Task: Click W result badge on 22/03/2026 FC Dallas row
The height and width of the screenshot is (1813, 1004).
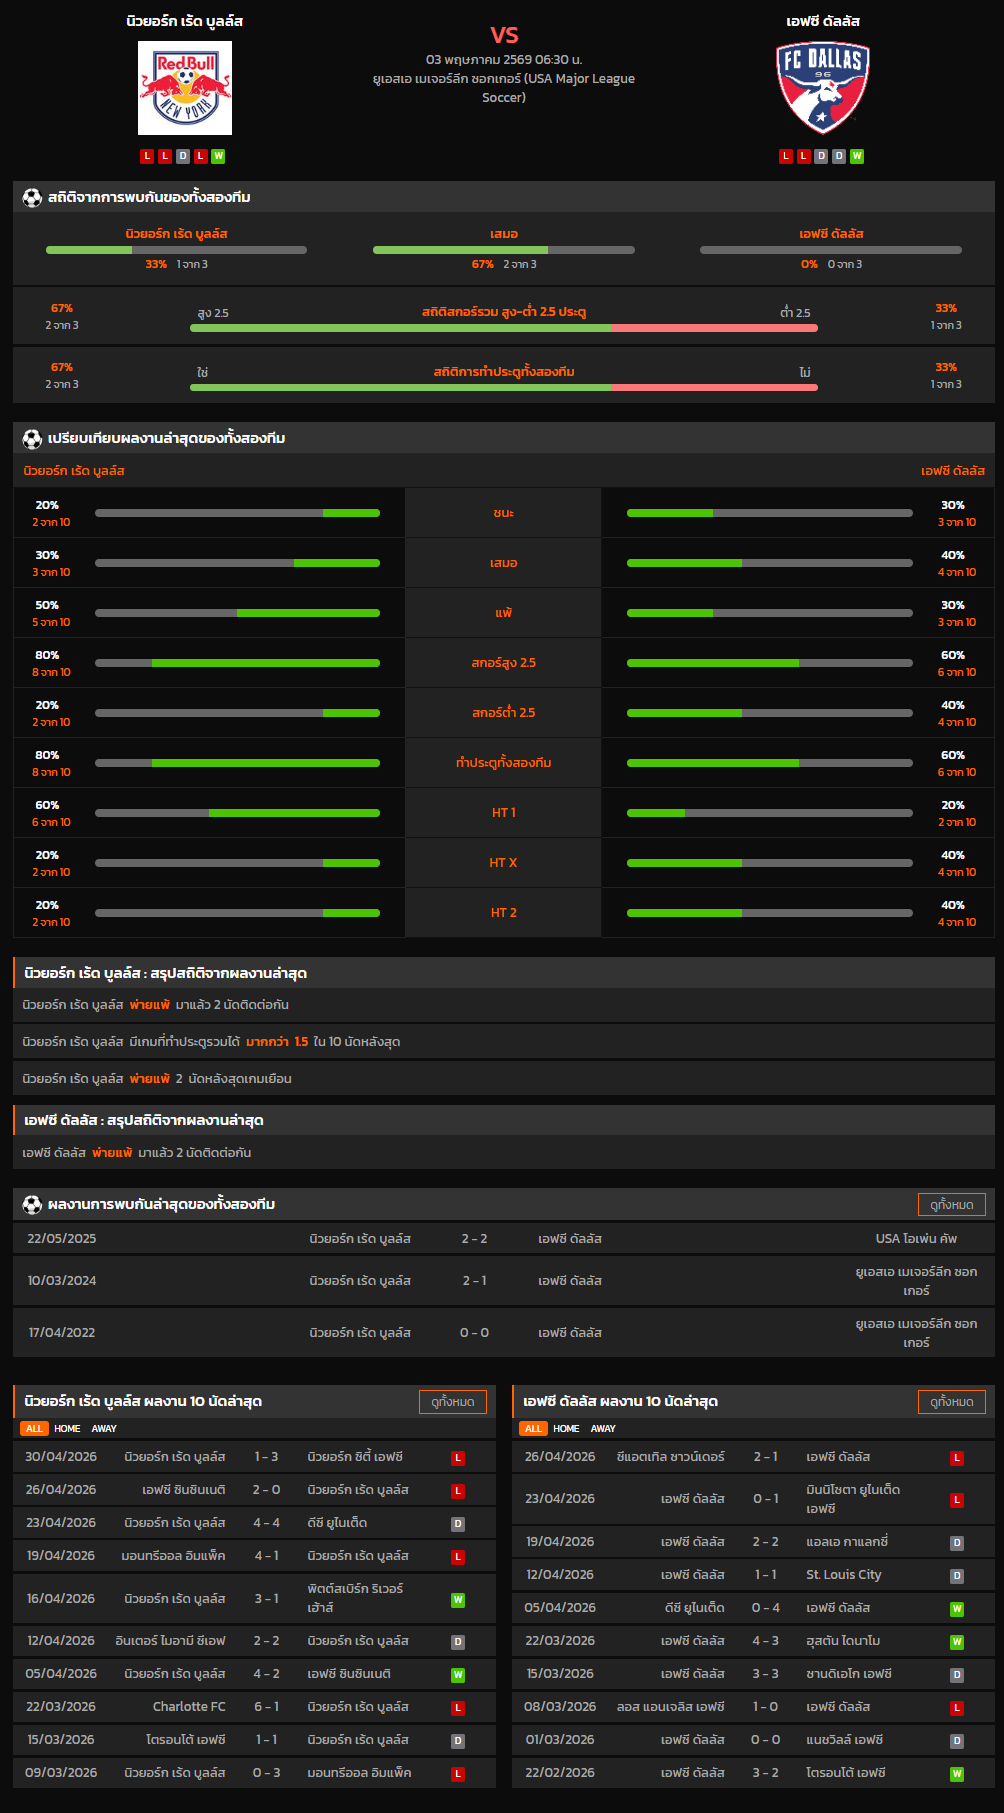Action: pyautogui.click(x=957, y=1642)
